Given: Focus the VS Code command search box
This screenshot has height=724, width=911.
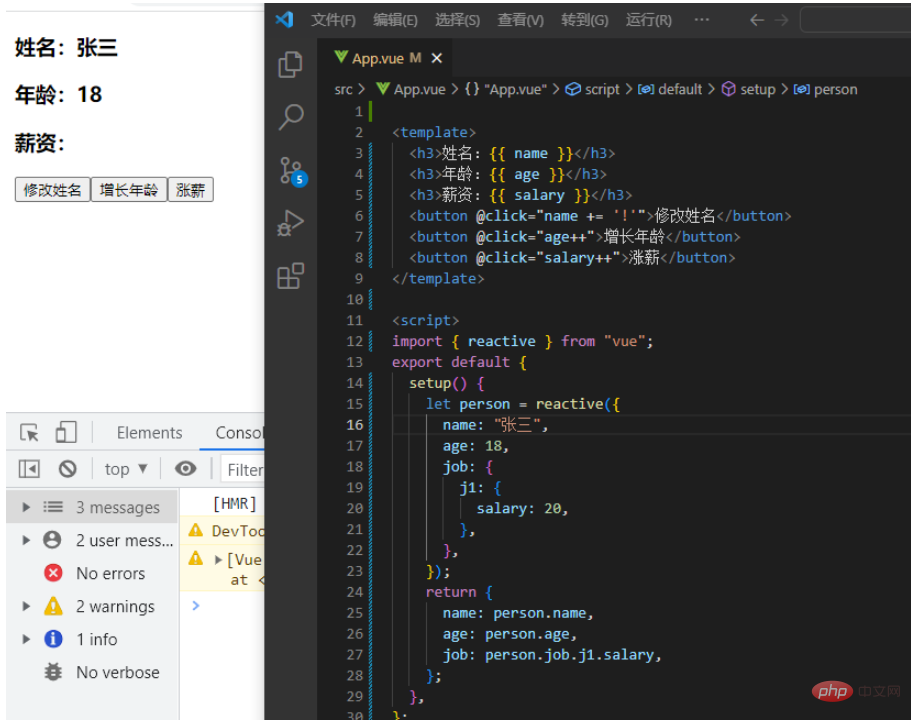Looking at the screenshot, I should [x=855, y=20].
